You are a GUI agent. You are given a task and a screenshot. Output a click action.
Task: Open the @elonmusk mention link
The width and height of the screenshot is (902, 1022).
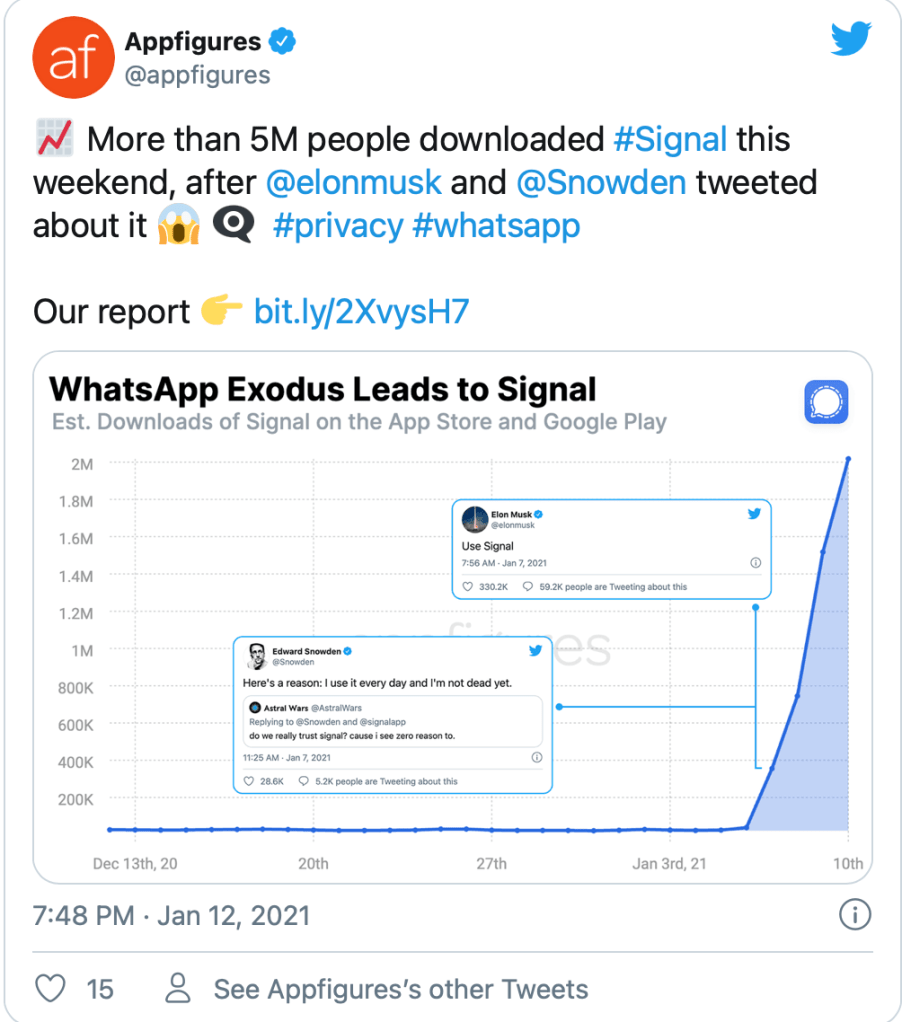(x=354, y=183)
